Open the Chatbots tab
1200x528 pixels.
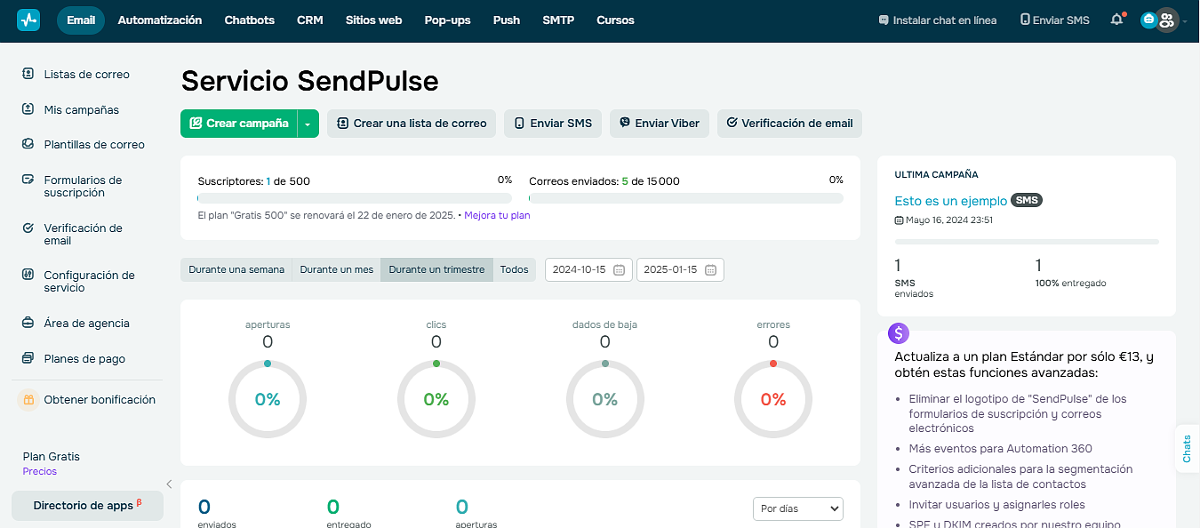coord(249,20)
